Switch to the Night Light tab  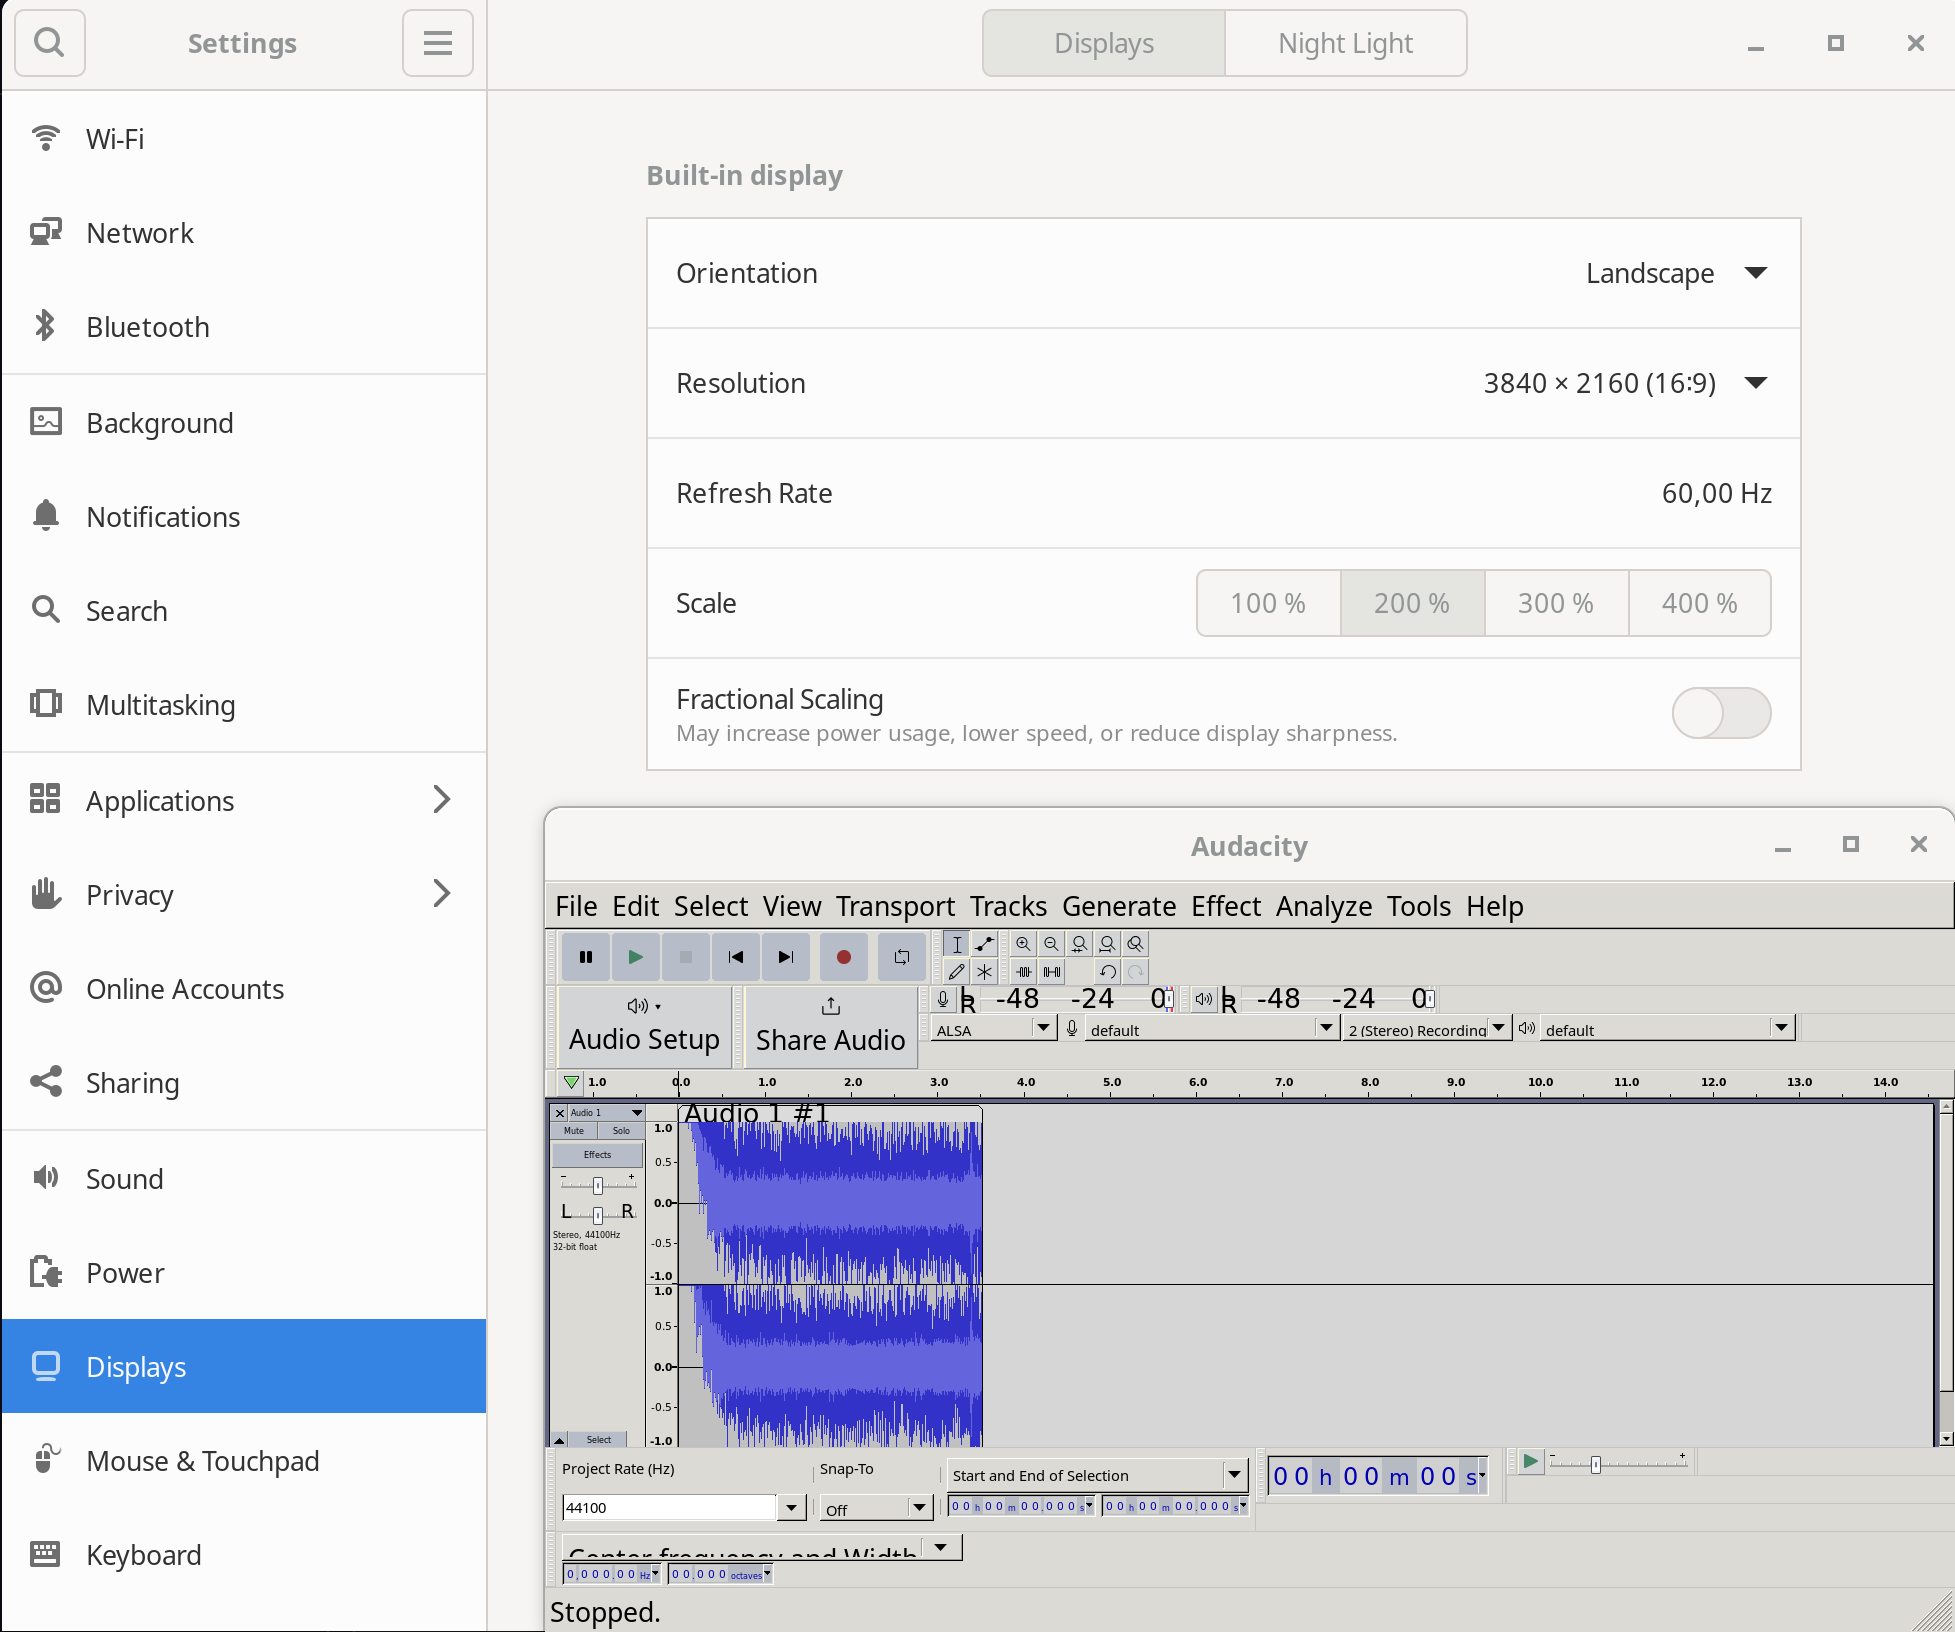coord(1345,43)
